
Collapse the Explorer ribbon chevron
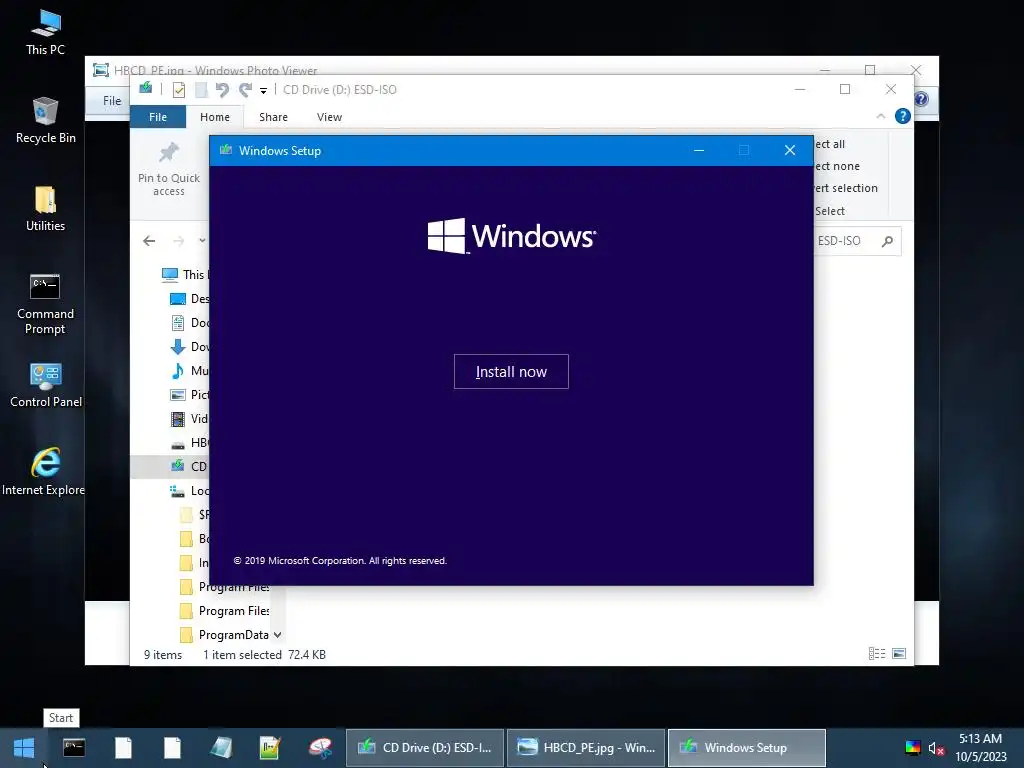880,116
